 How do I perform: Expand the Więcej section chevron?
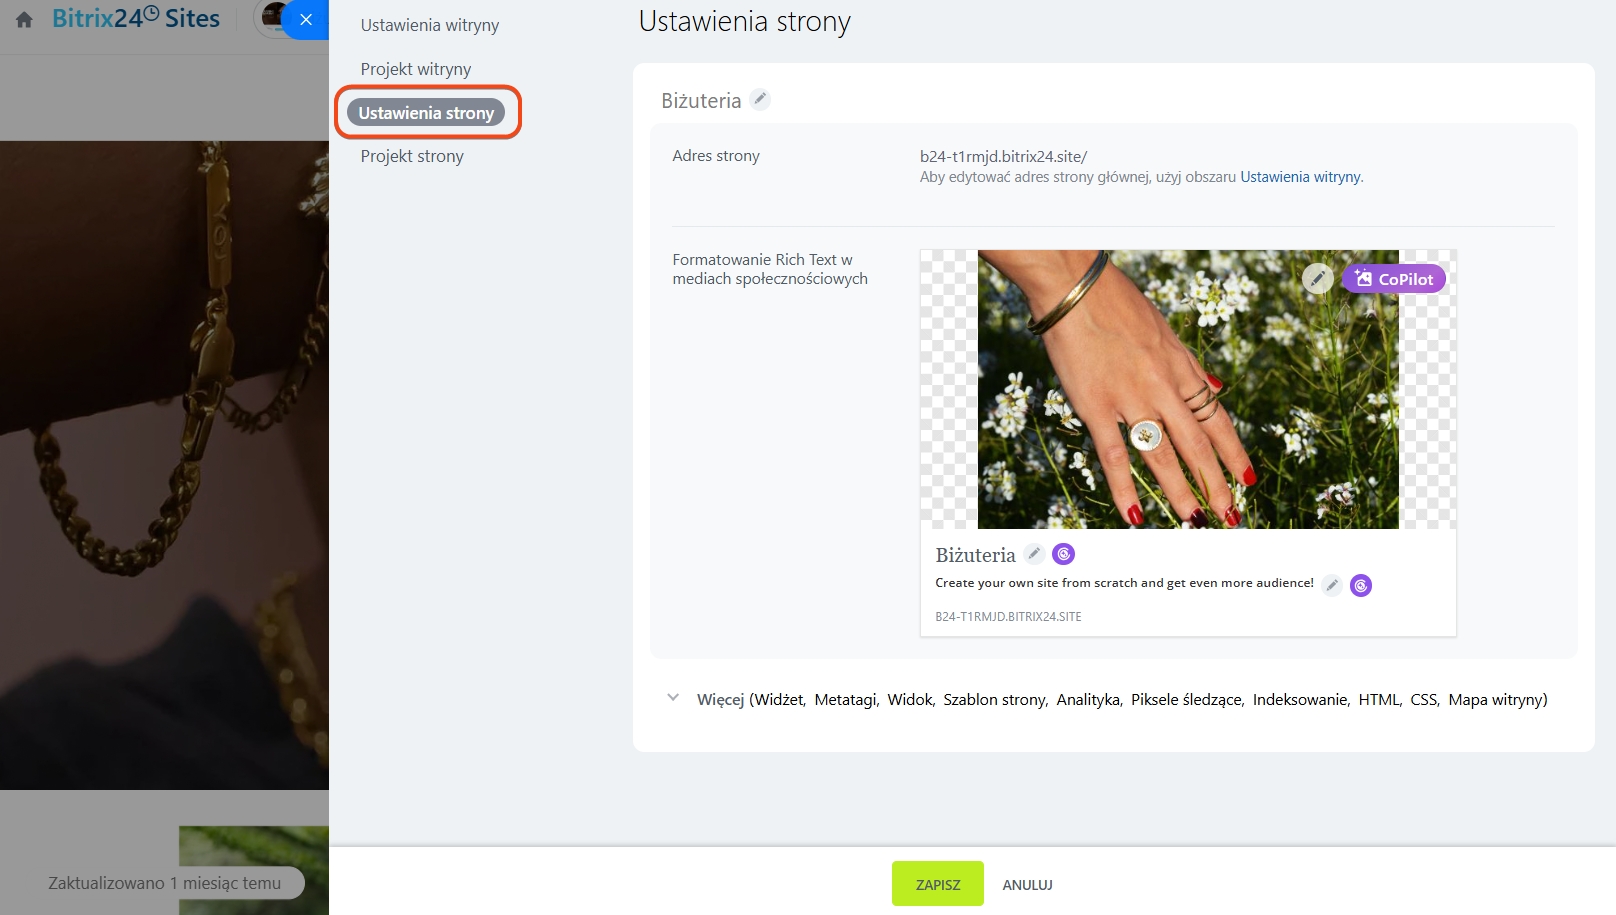point(673,698)
